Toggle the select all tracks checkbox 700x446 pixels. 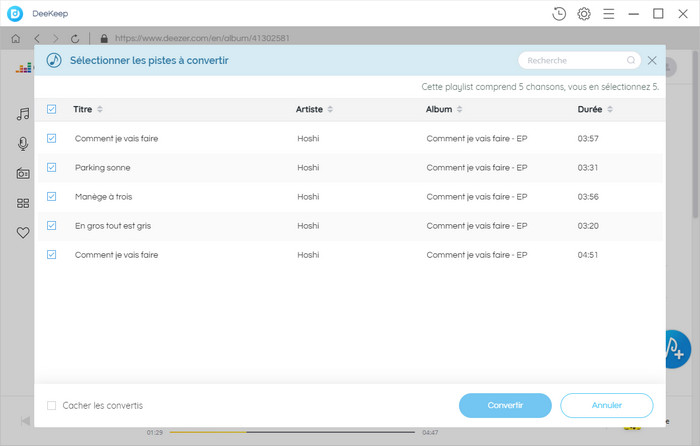pyautogui.click(x=52, y=109)
